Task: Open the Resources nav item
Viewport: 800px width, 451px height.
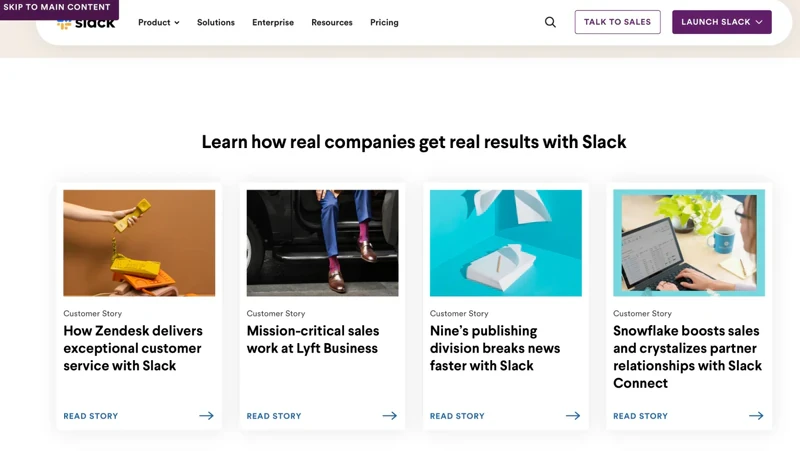Action: tap(332, 22)
